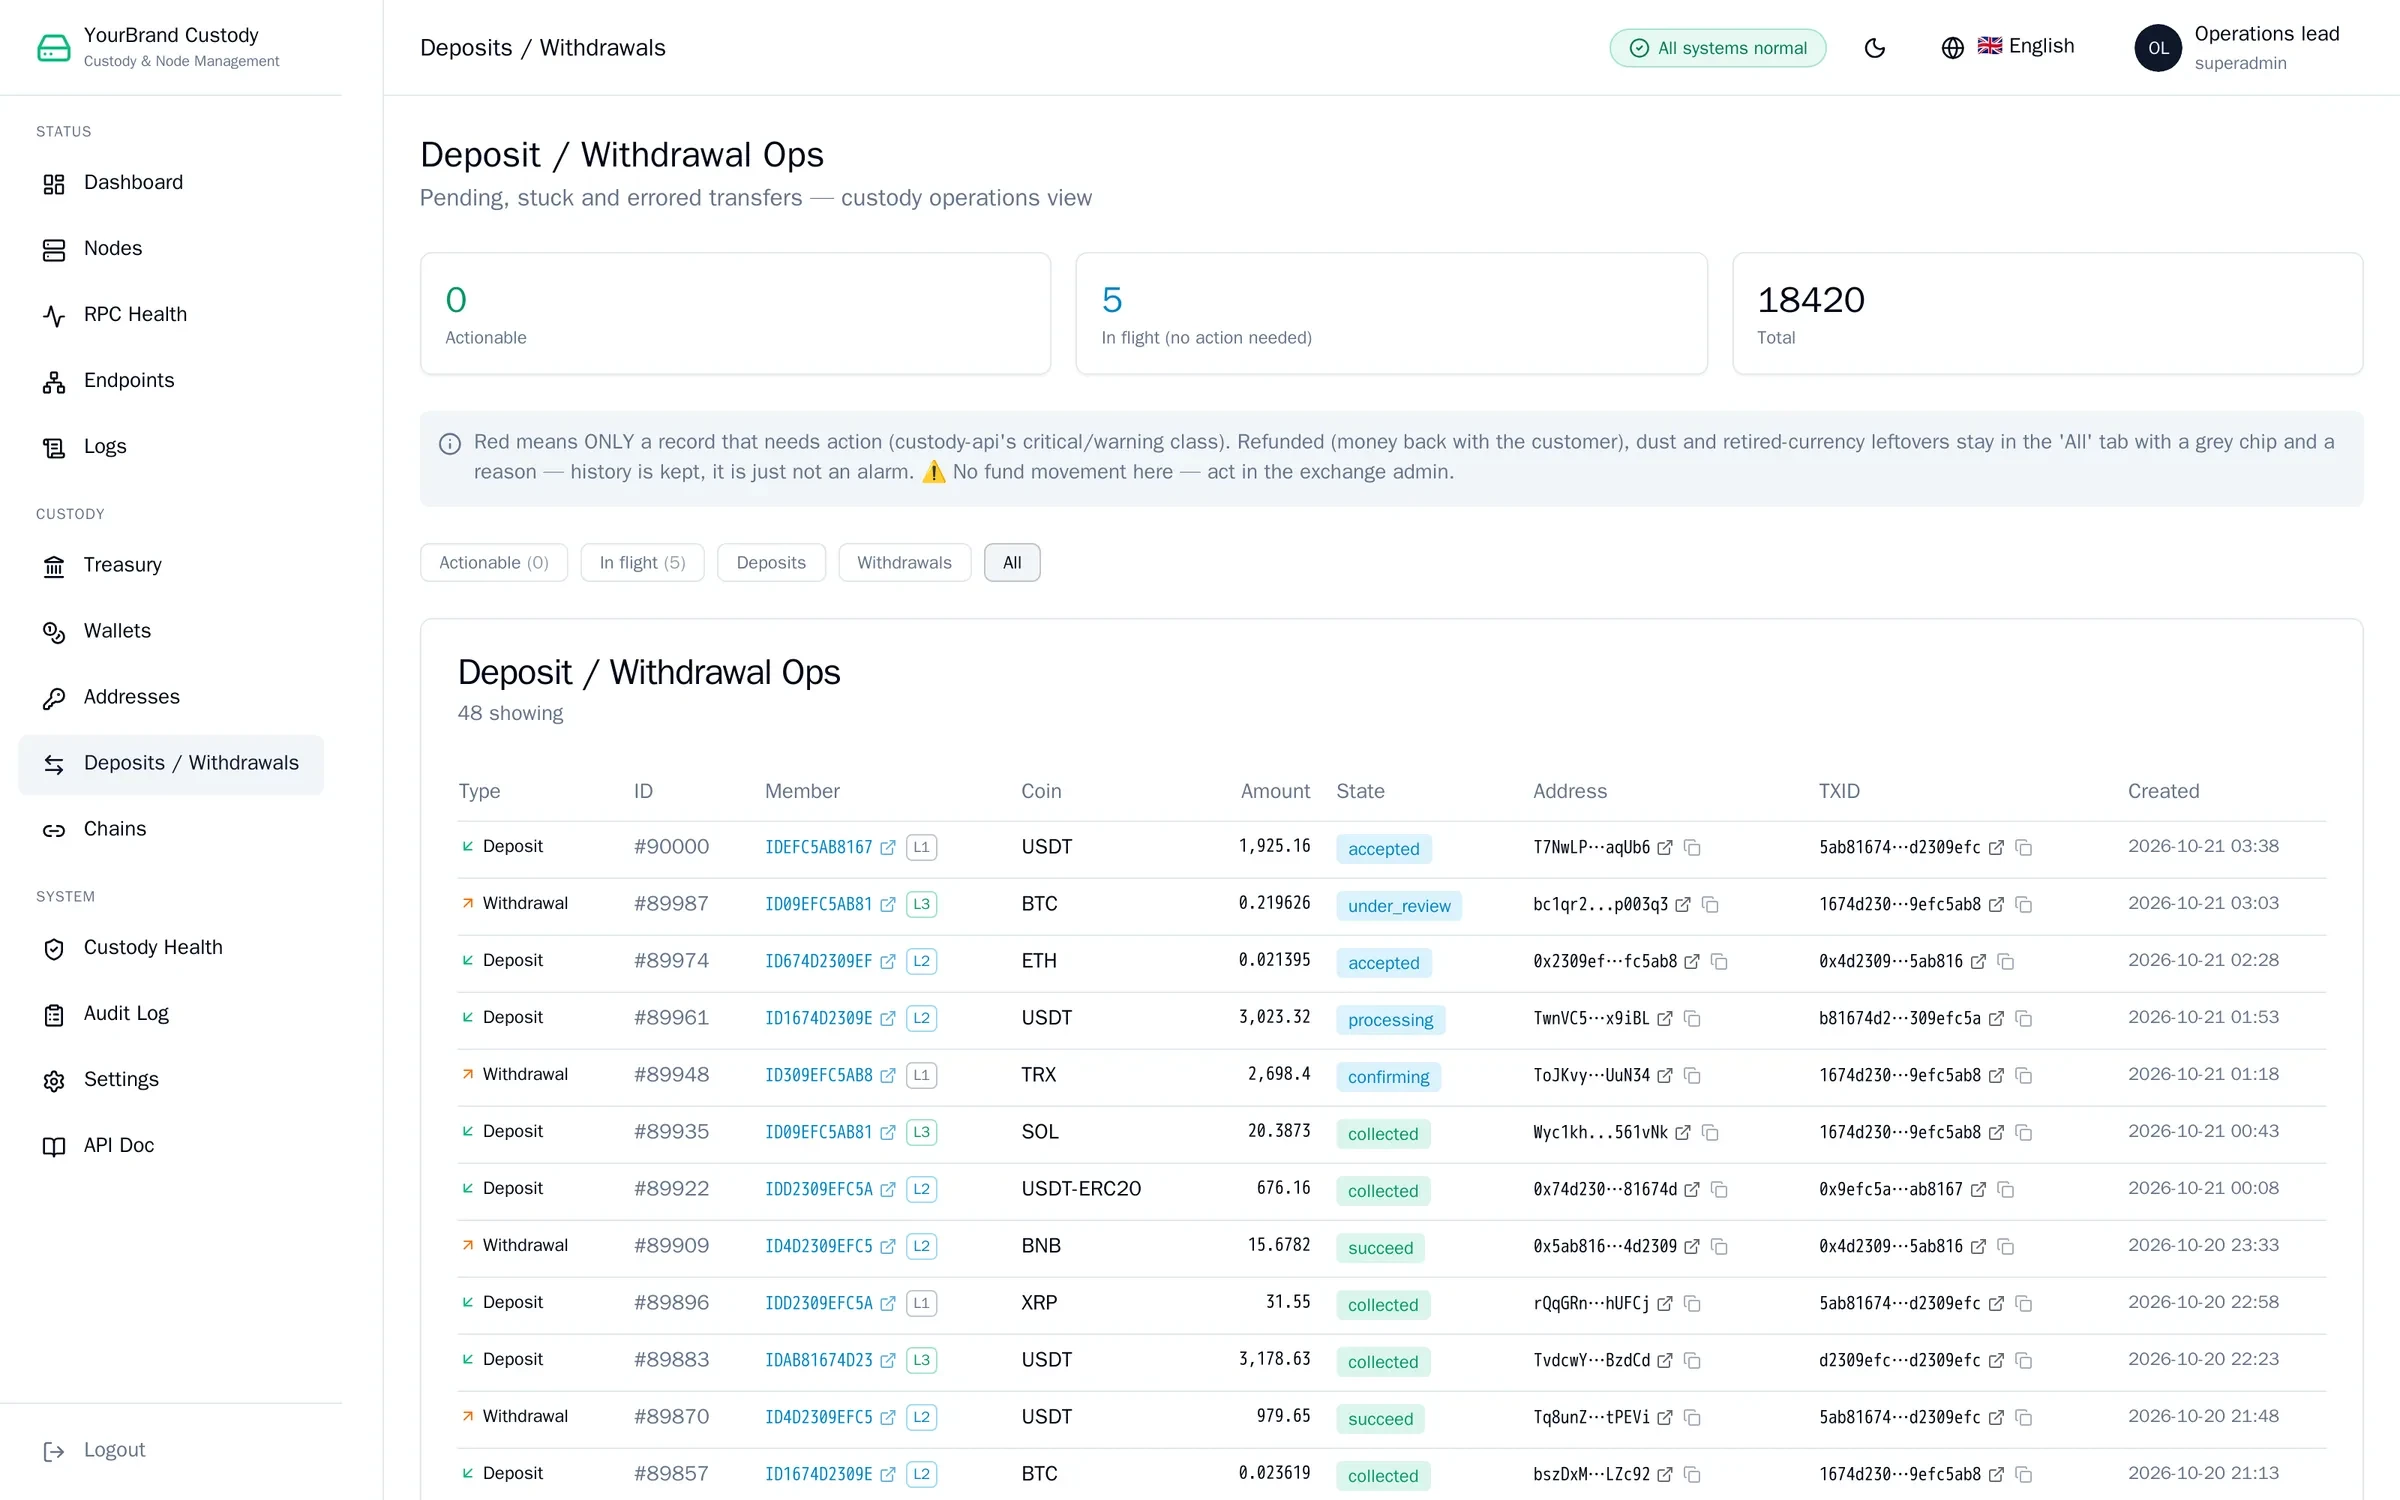Click the Settings gear icon
The height and width of the screenshot is (1500, 2400).
(54, 1080)
